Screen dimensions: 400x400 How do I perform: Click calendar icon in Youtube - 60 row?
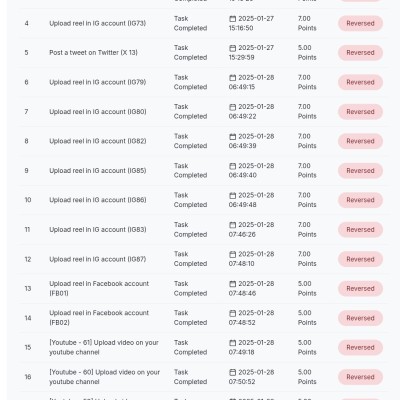click(232, 372)
